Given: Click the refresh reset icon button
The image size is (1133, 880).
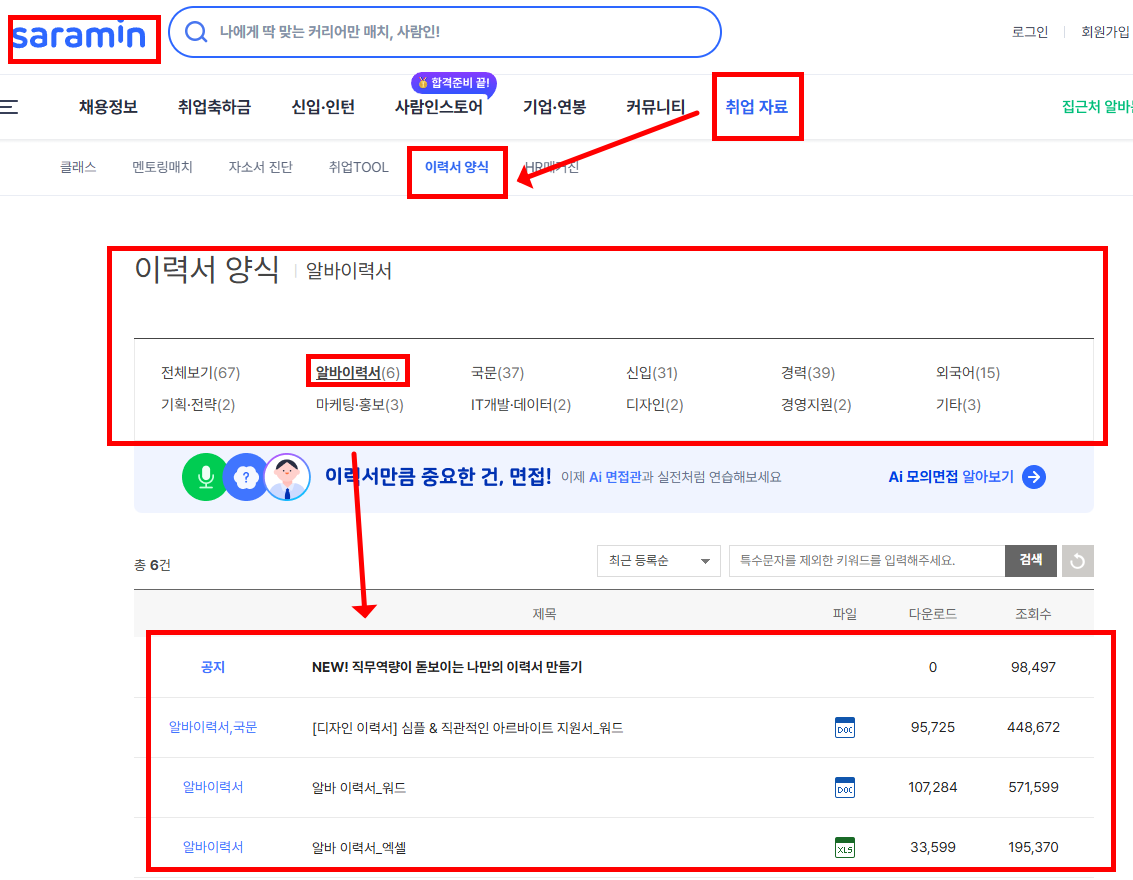Looking at the screenshot, I should [x=1077, y=561].
